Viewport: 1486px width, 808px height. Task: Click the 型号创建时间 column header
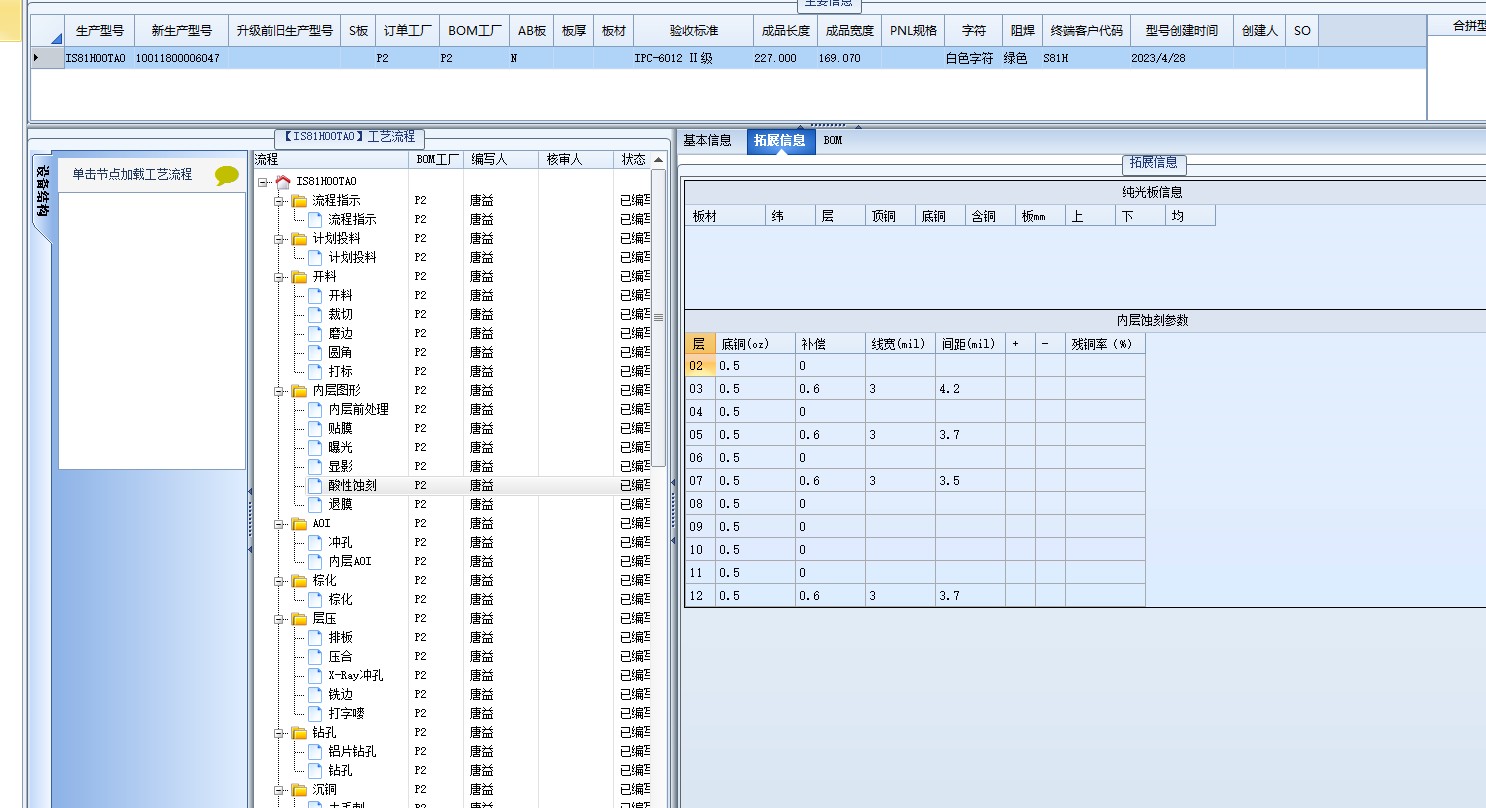click(1182, 31)
